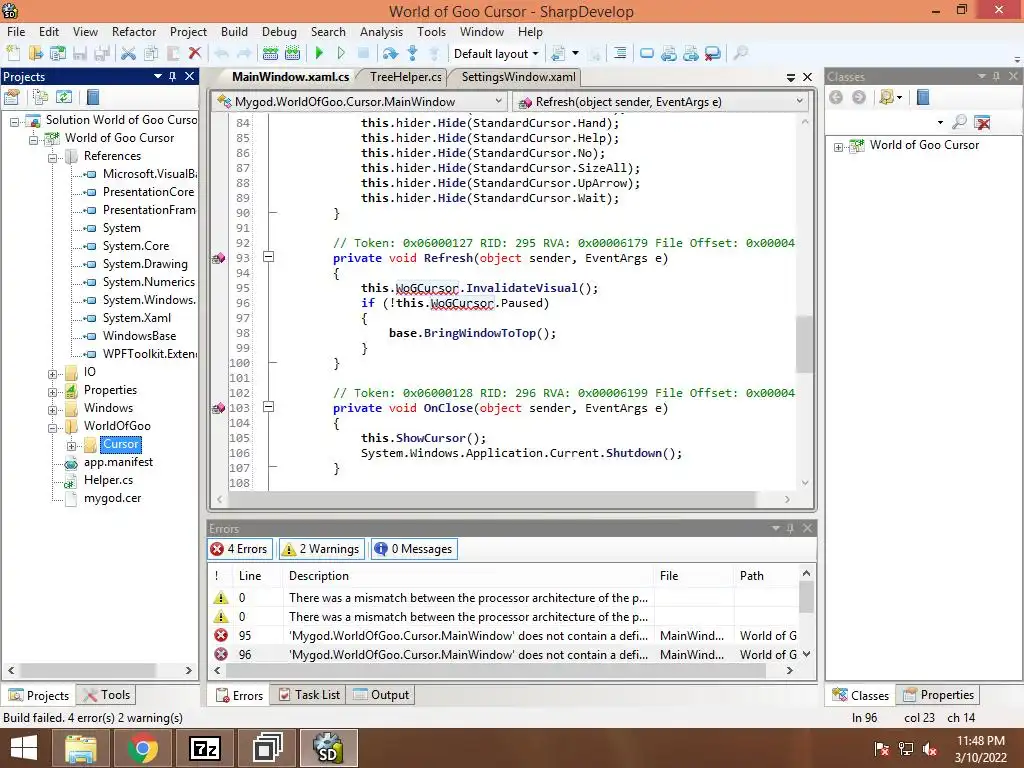Select app.manifest in the project tree

118,462
